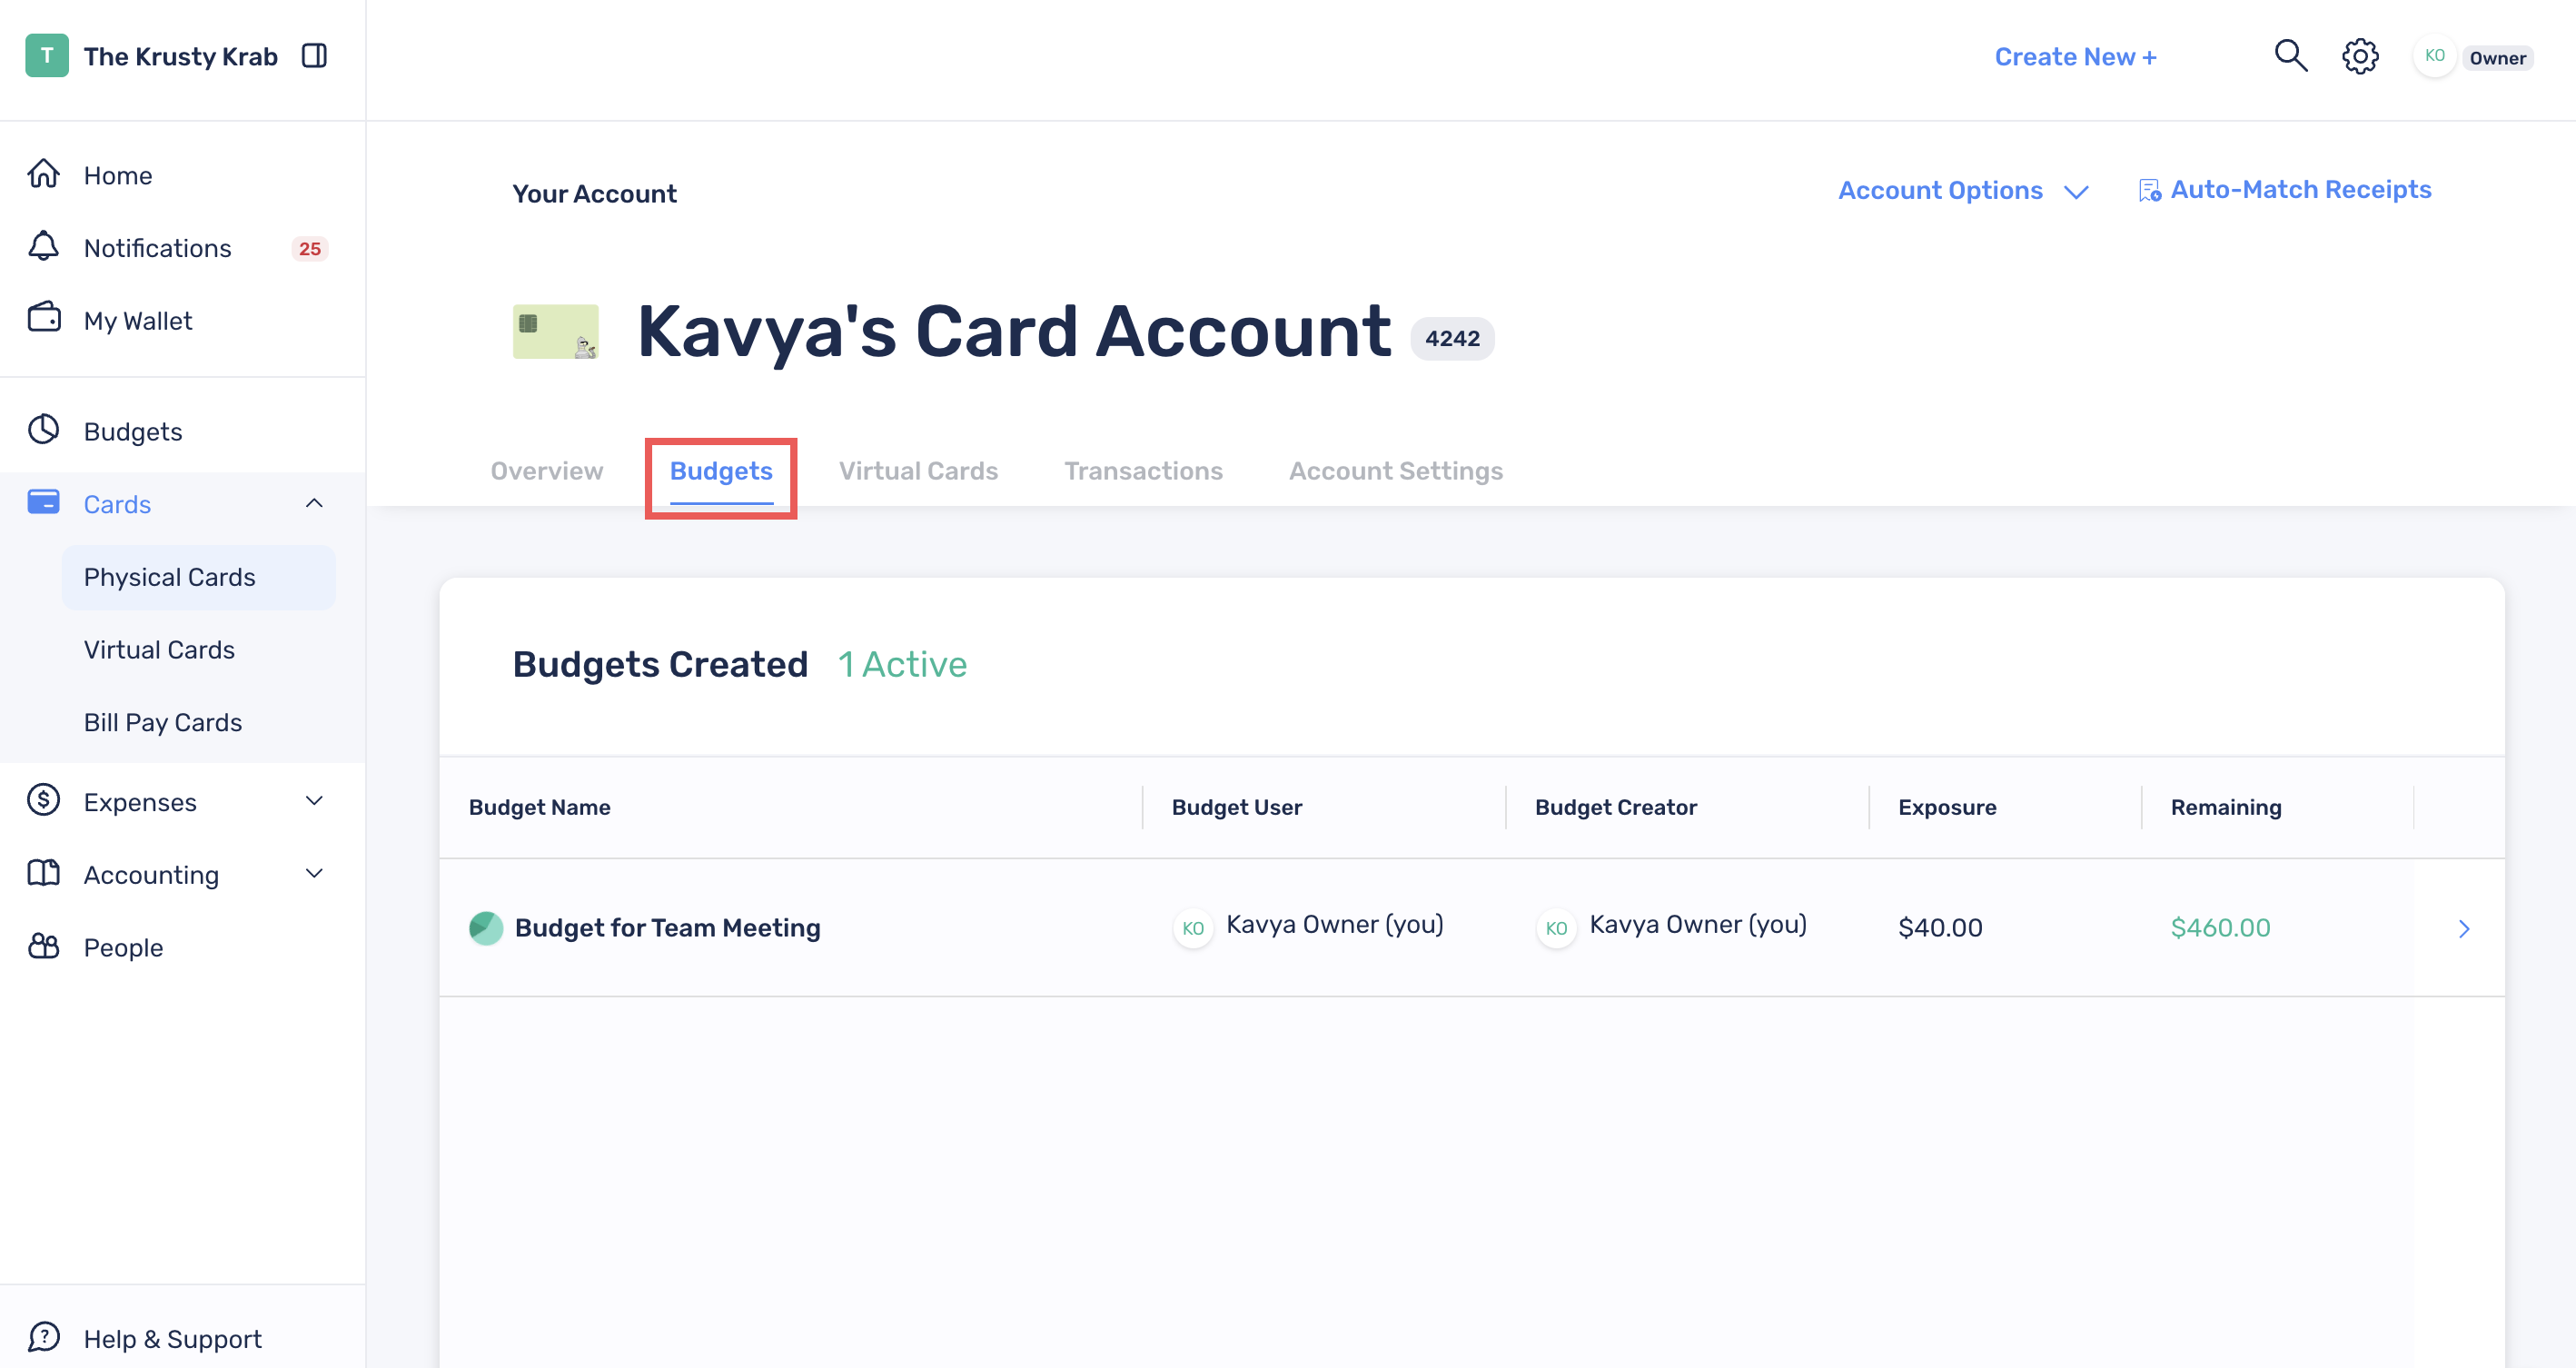
Task: Open settings gear icon
Action: click(2360, 56)
